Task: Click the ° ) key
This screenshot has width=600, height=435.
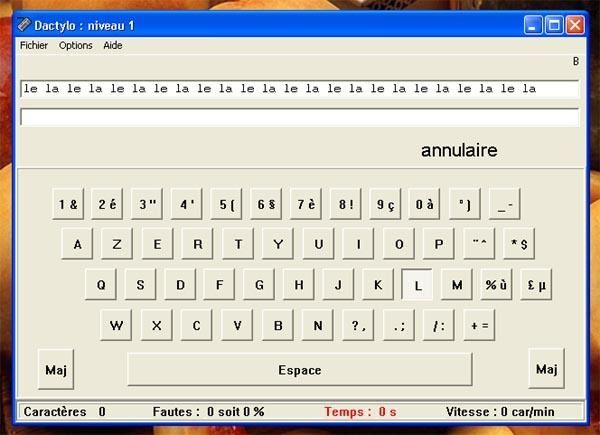Action: tap(465, 204)
